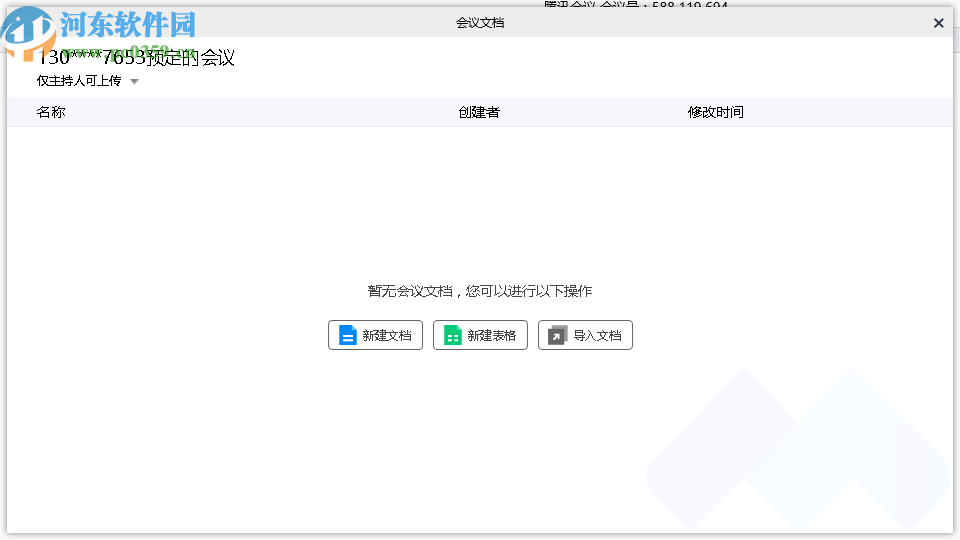
Task: Open the 仅主持人可上传 permission dropdown
Action: pyautogui.click(x=88, y=81)
